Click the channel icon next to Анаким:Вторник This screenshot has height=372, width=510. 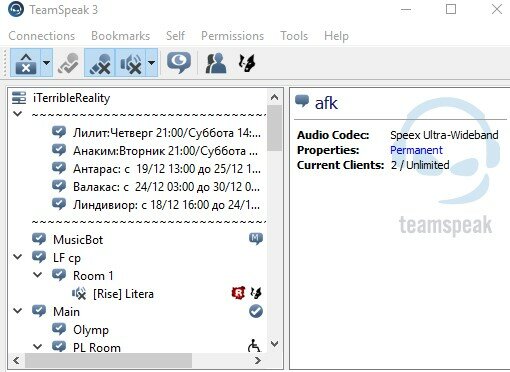tap(59, 150)
